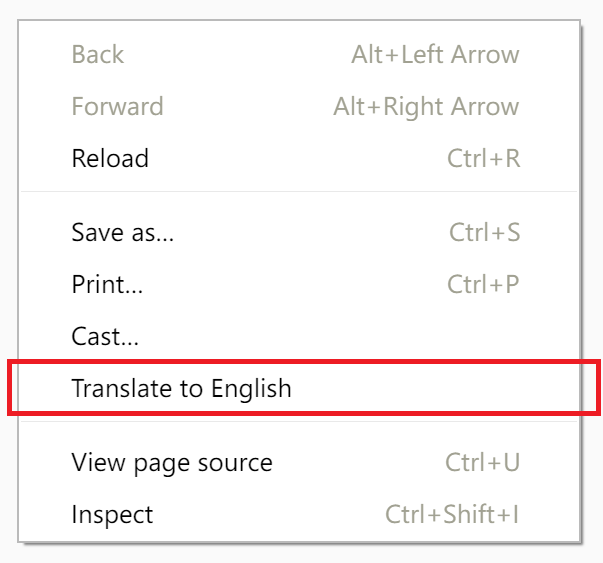Choose Inspect from the context menu

[112, 515]
